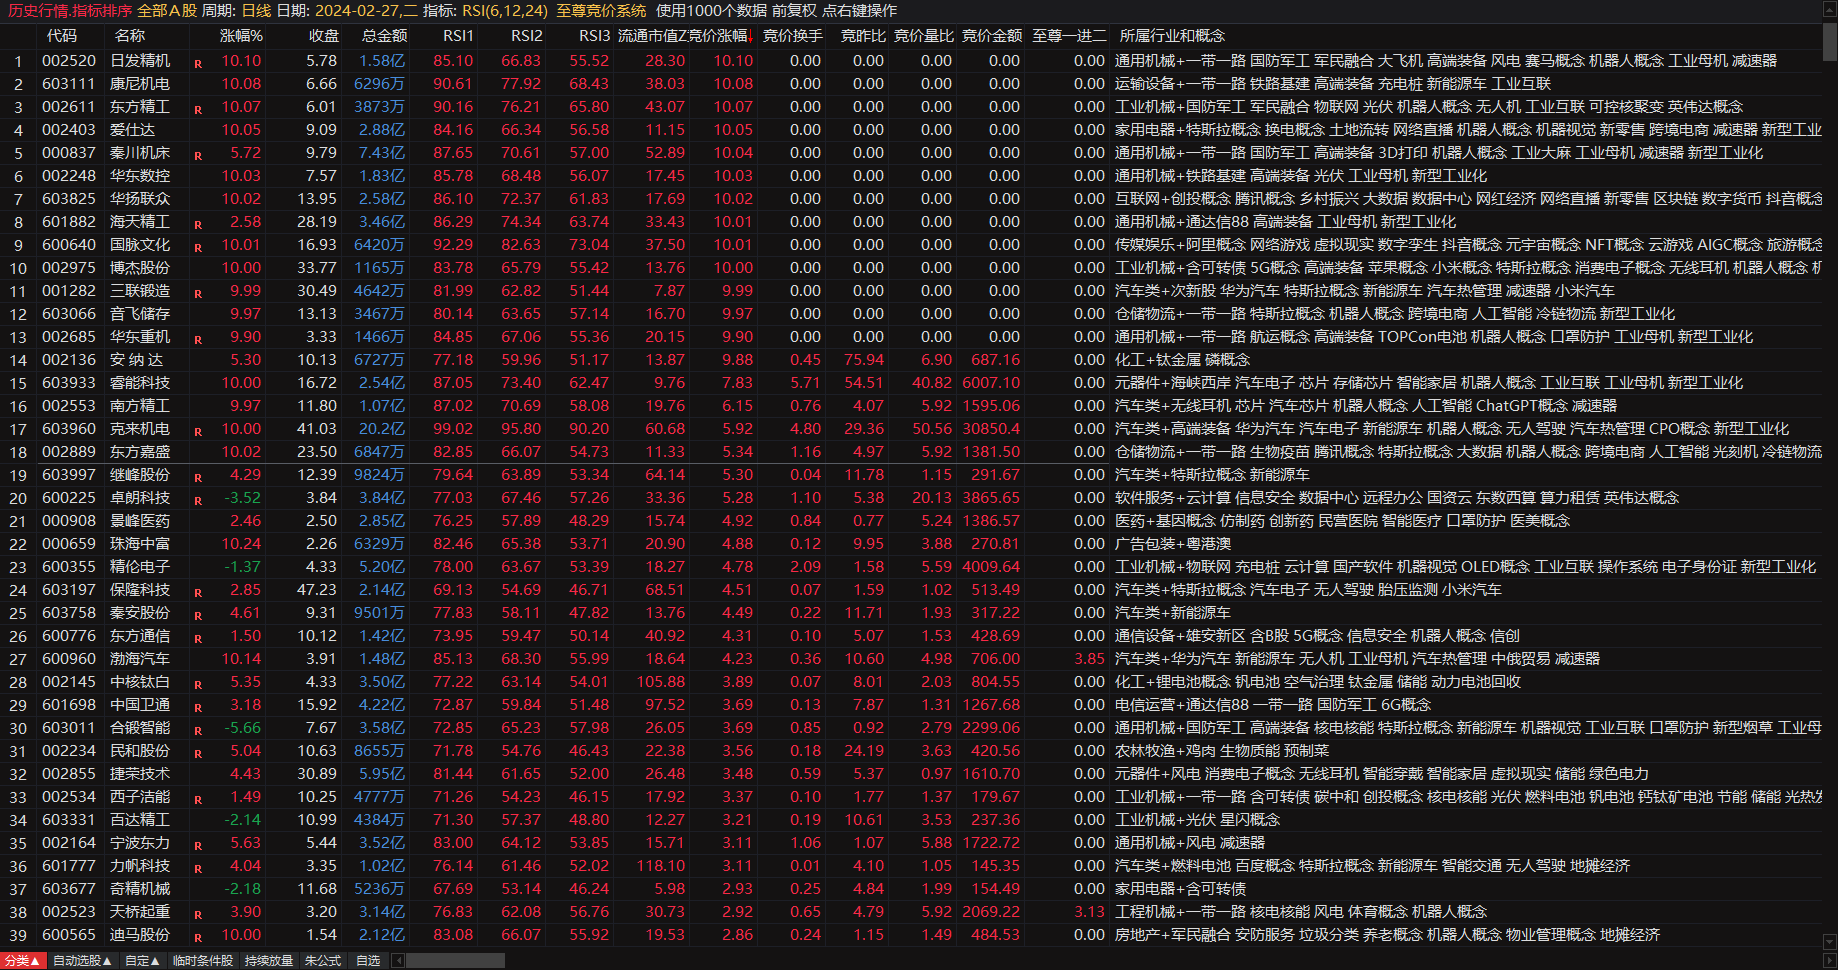Switch to the 朱公式 tab
The height and width of the screenshot is (970, 1838).
[x=323, y=961]
